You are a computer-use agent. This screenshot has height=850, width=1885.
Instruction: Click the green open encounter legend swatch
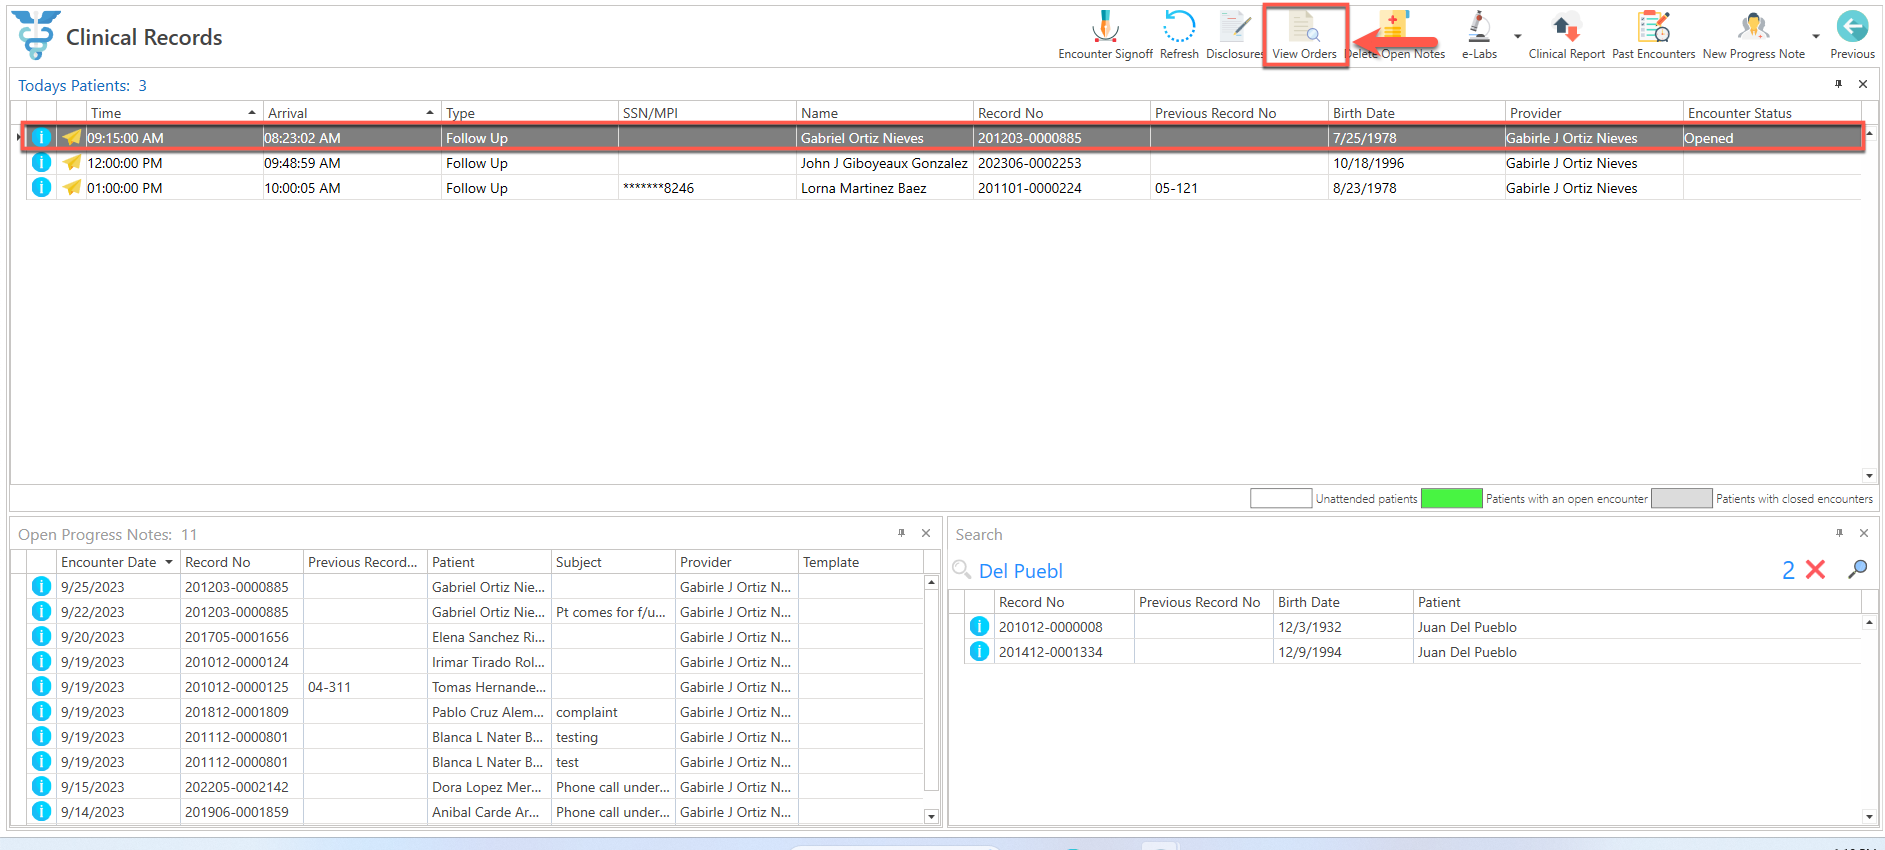pos(1452,498)
